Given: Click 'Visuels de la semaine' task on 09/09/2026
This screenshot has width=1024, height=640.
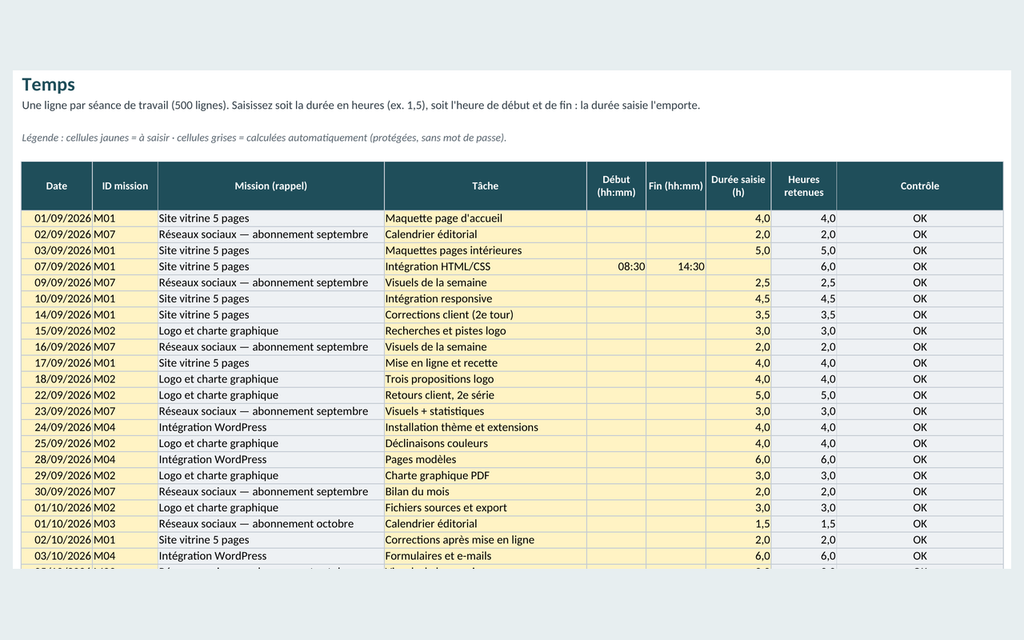Looking at the screenshot, I should click(x=485, y=283).
